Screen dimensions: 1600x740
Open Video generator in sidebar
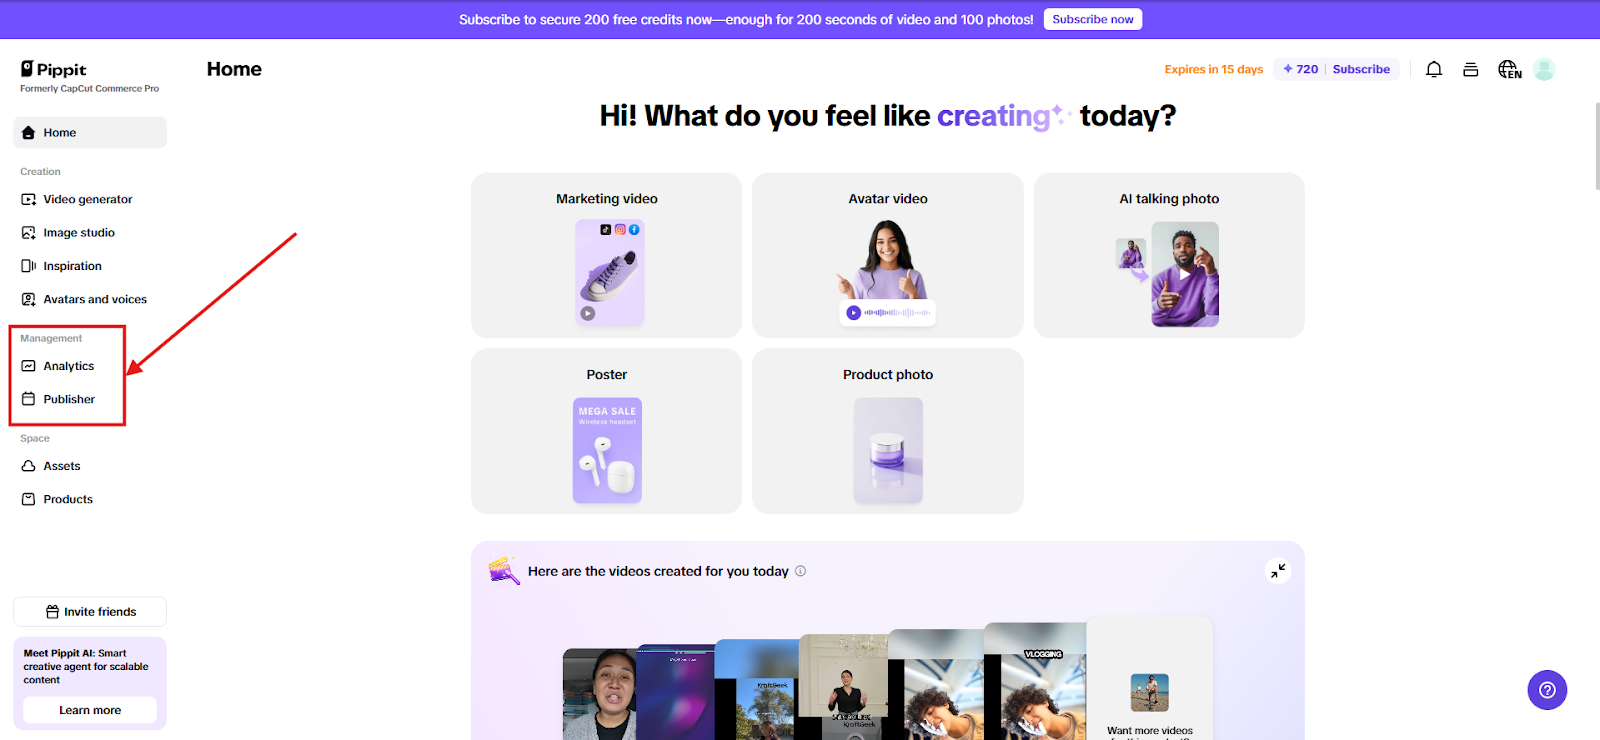tap(90, 199)
